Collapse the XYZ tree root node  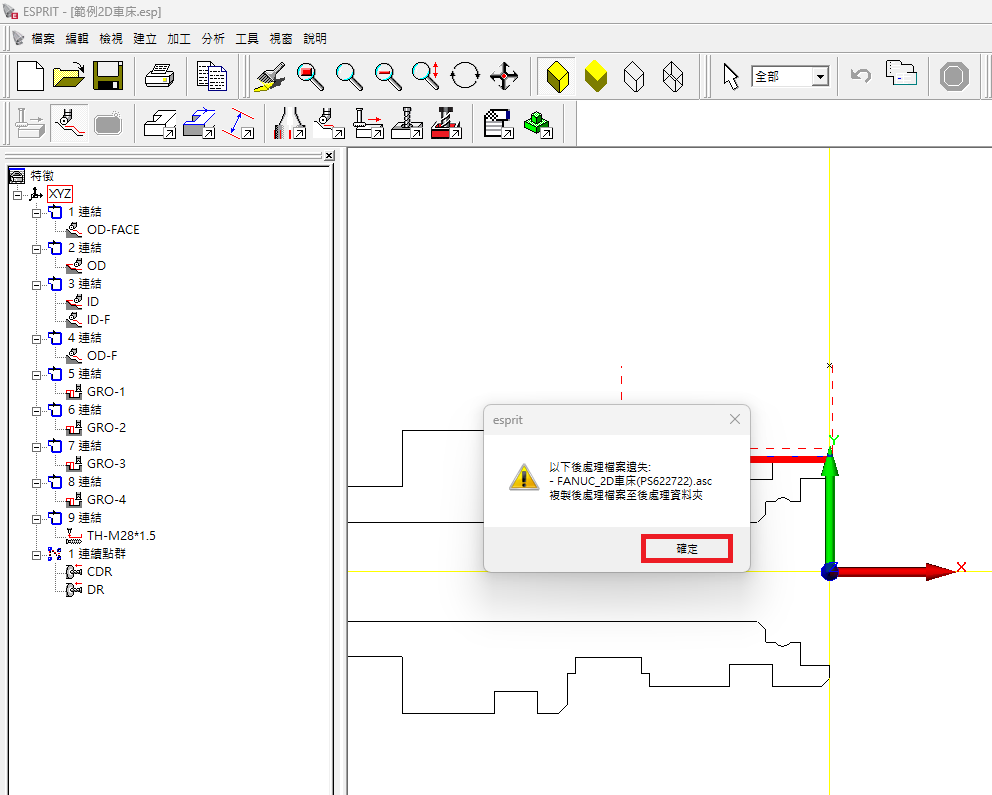point(17,194)
